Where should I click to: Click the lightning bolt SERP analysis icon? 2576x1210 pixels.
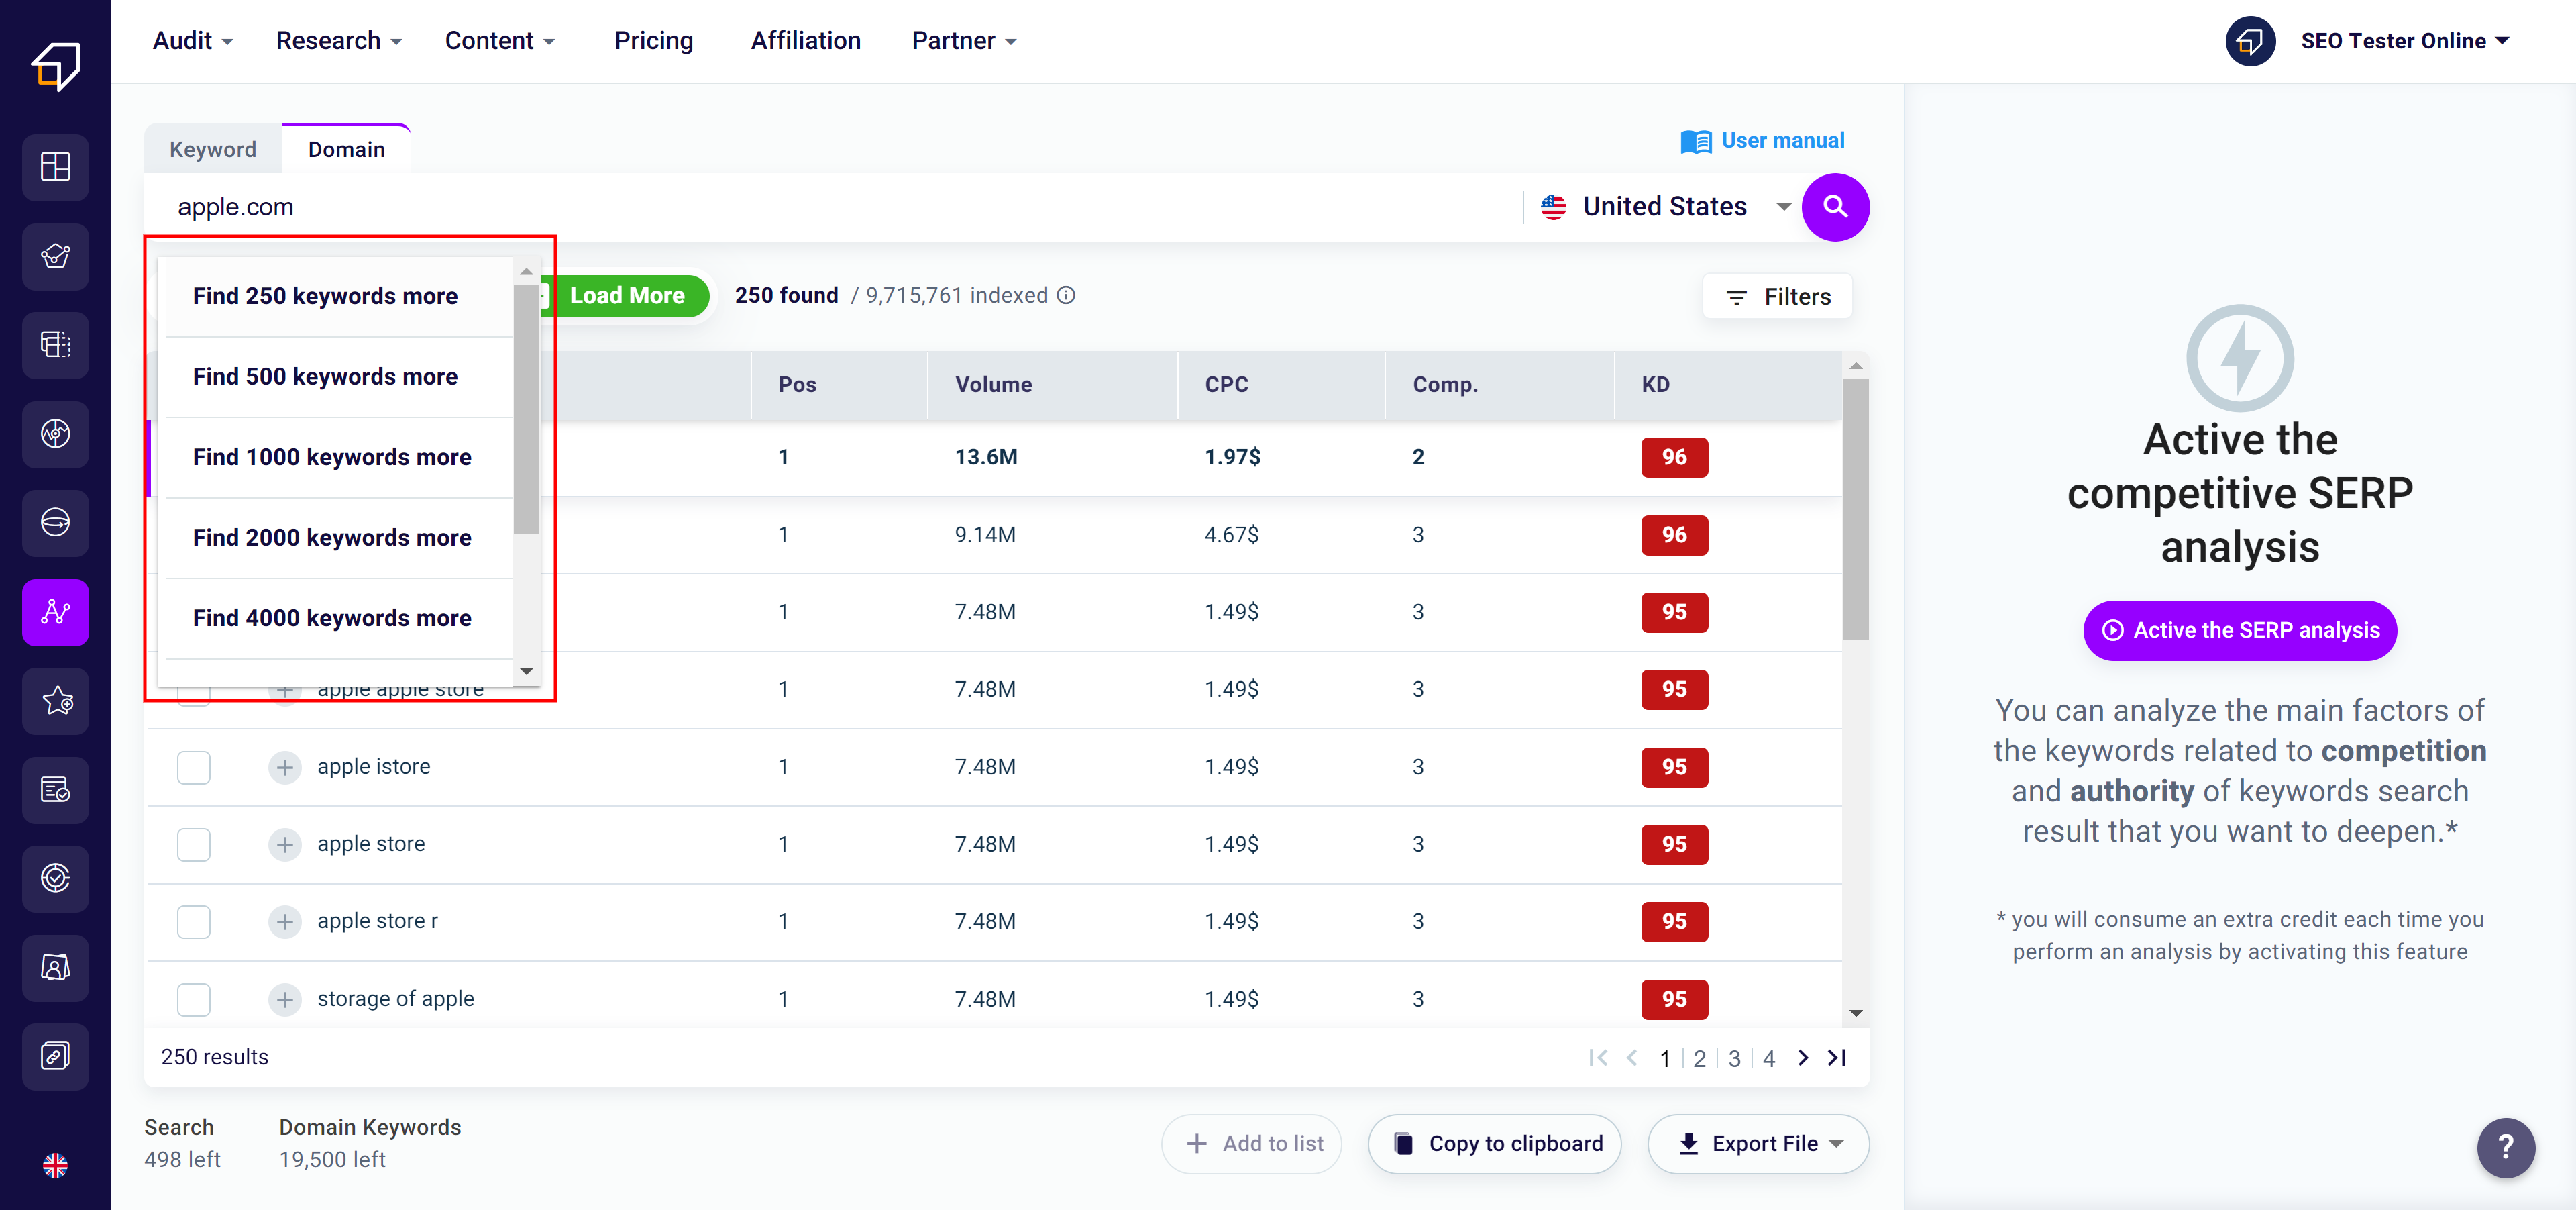2240,358
